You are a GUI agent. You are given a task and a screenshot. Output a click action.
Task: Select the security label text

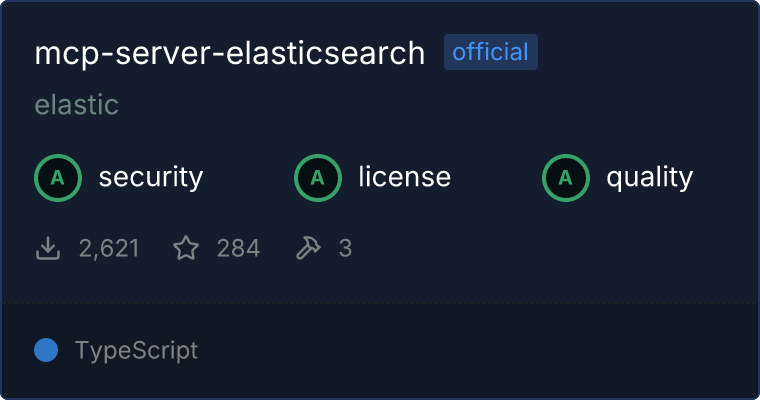click(x=151, y=177)
